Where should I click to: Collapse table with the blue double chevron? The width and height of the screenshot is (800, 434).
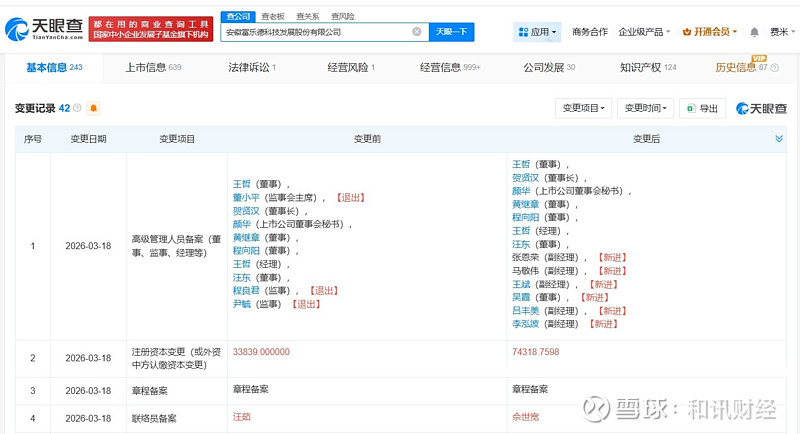(x=779, y=139)
